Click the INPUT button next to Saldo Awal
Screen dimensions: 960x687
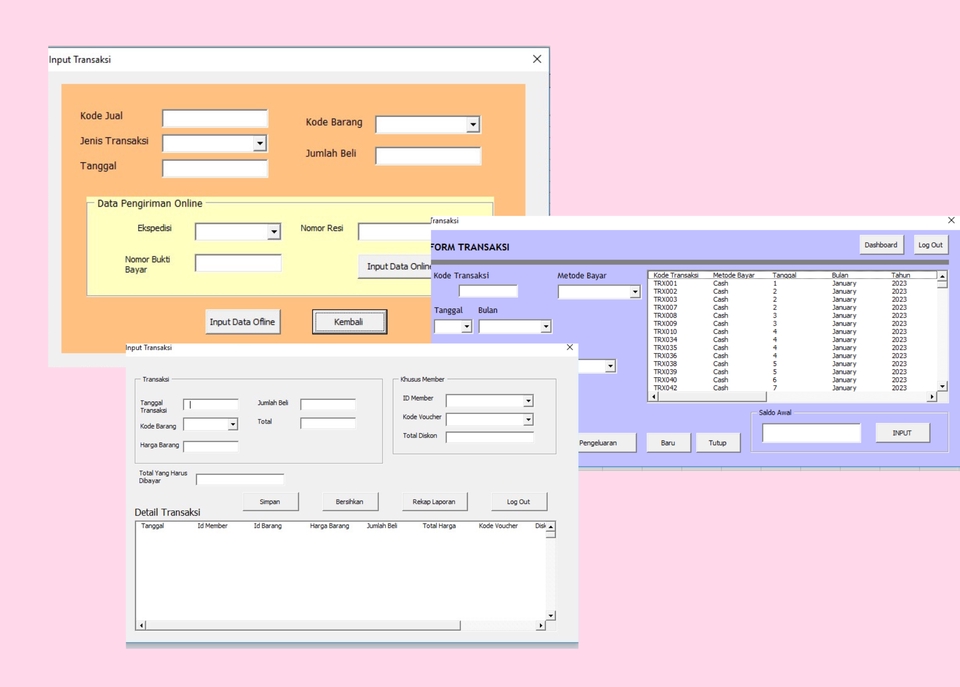click(x=902, y=433)
